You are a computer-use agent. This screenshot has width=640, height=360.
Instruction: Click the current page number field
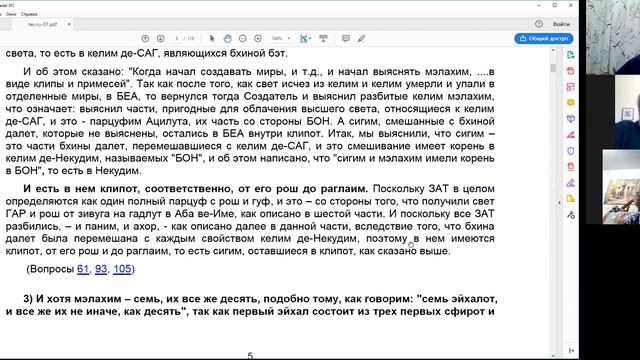click(x=176, y=38)
